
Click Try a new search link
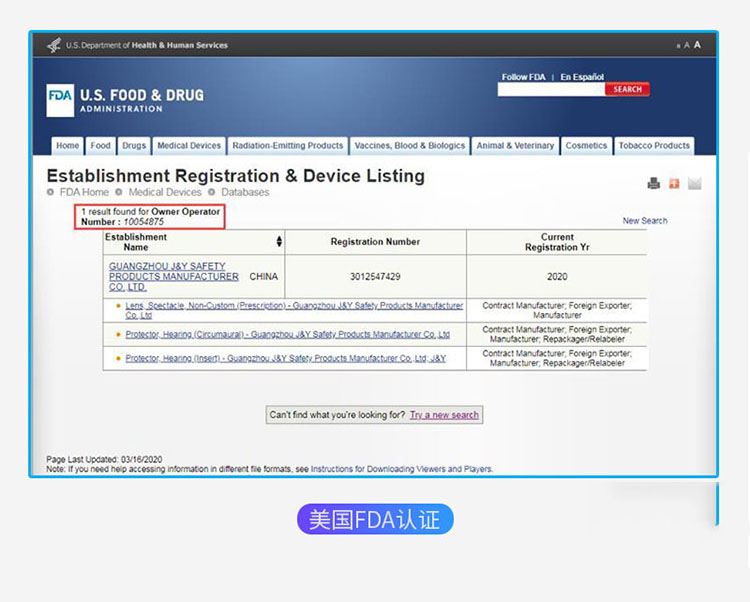444,415
